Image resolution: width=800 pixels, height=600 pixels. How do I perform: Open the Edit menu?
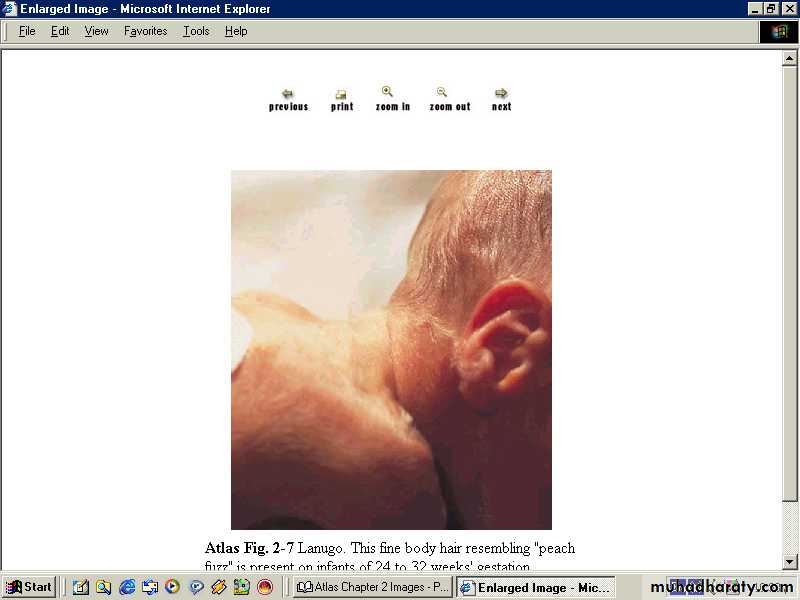tap(60, 31)
